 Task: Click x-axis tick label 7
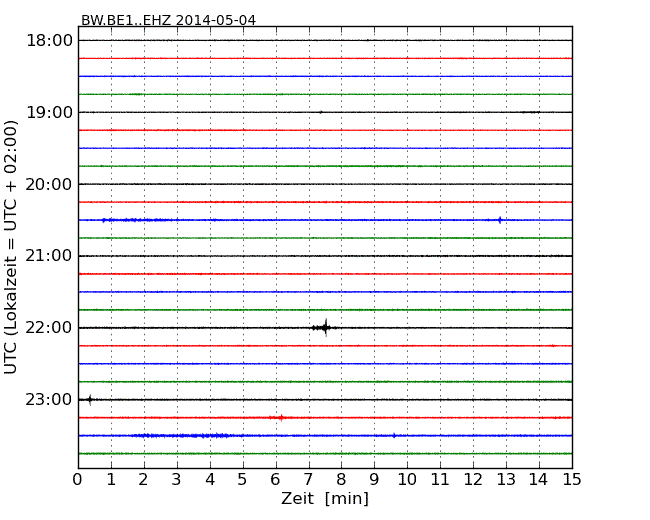[x=308, y=480]
